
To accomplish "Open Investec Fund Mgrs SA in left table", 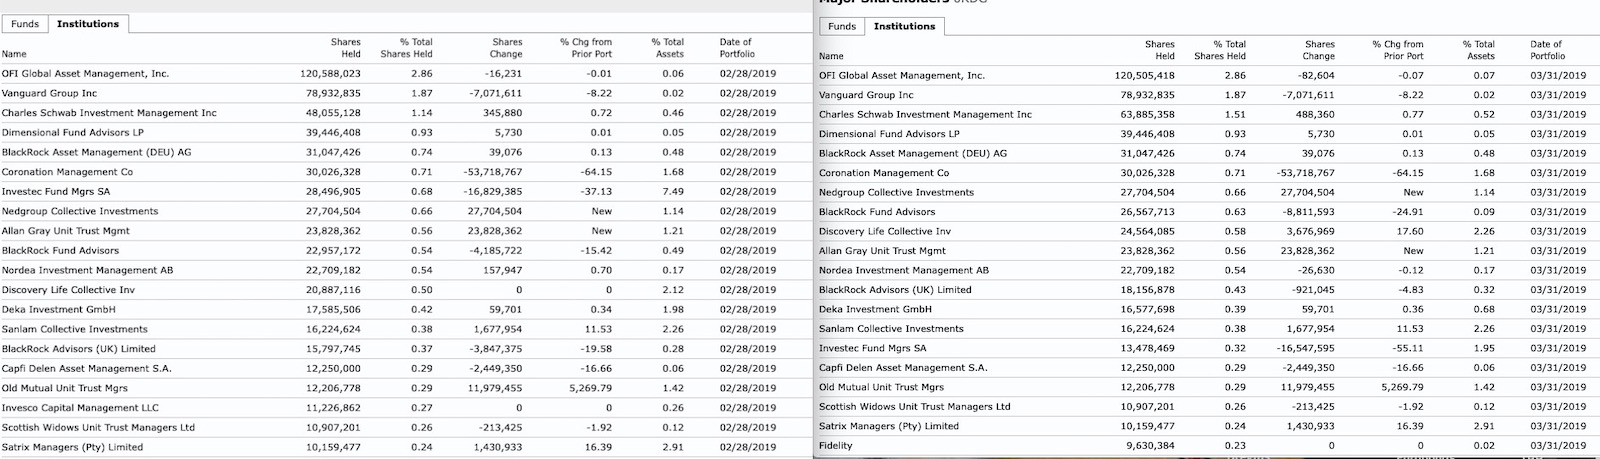I will coord(56,191).
